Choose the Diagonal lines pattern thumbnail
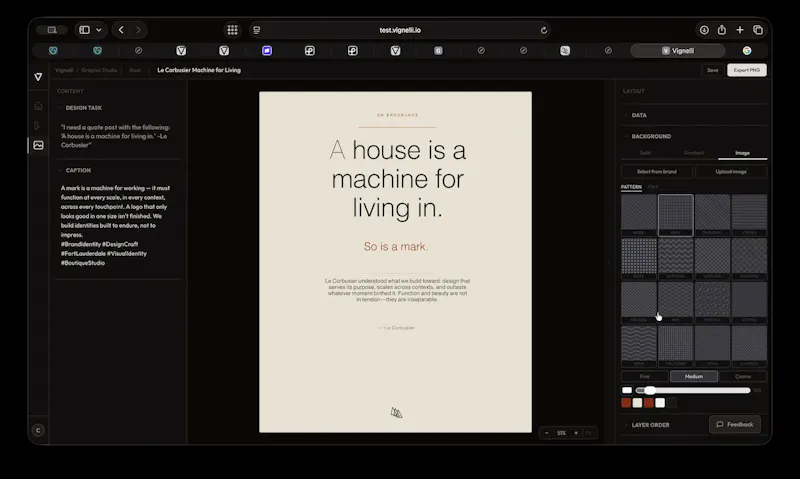 (x=712, y=215)
